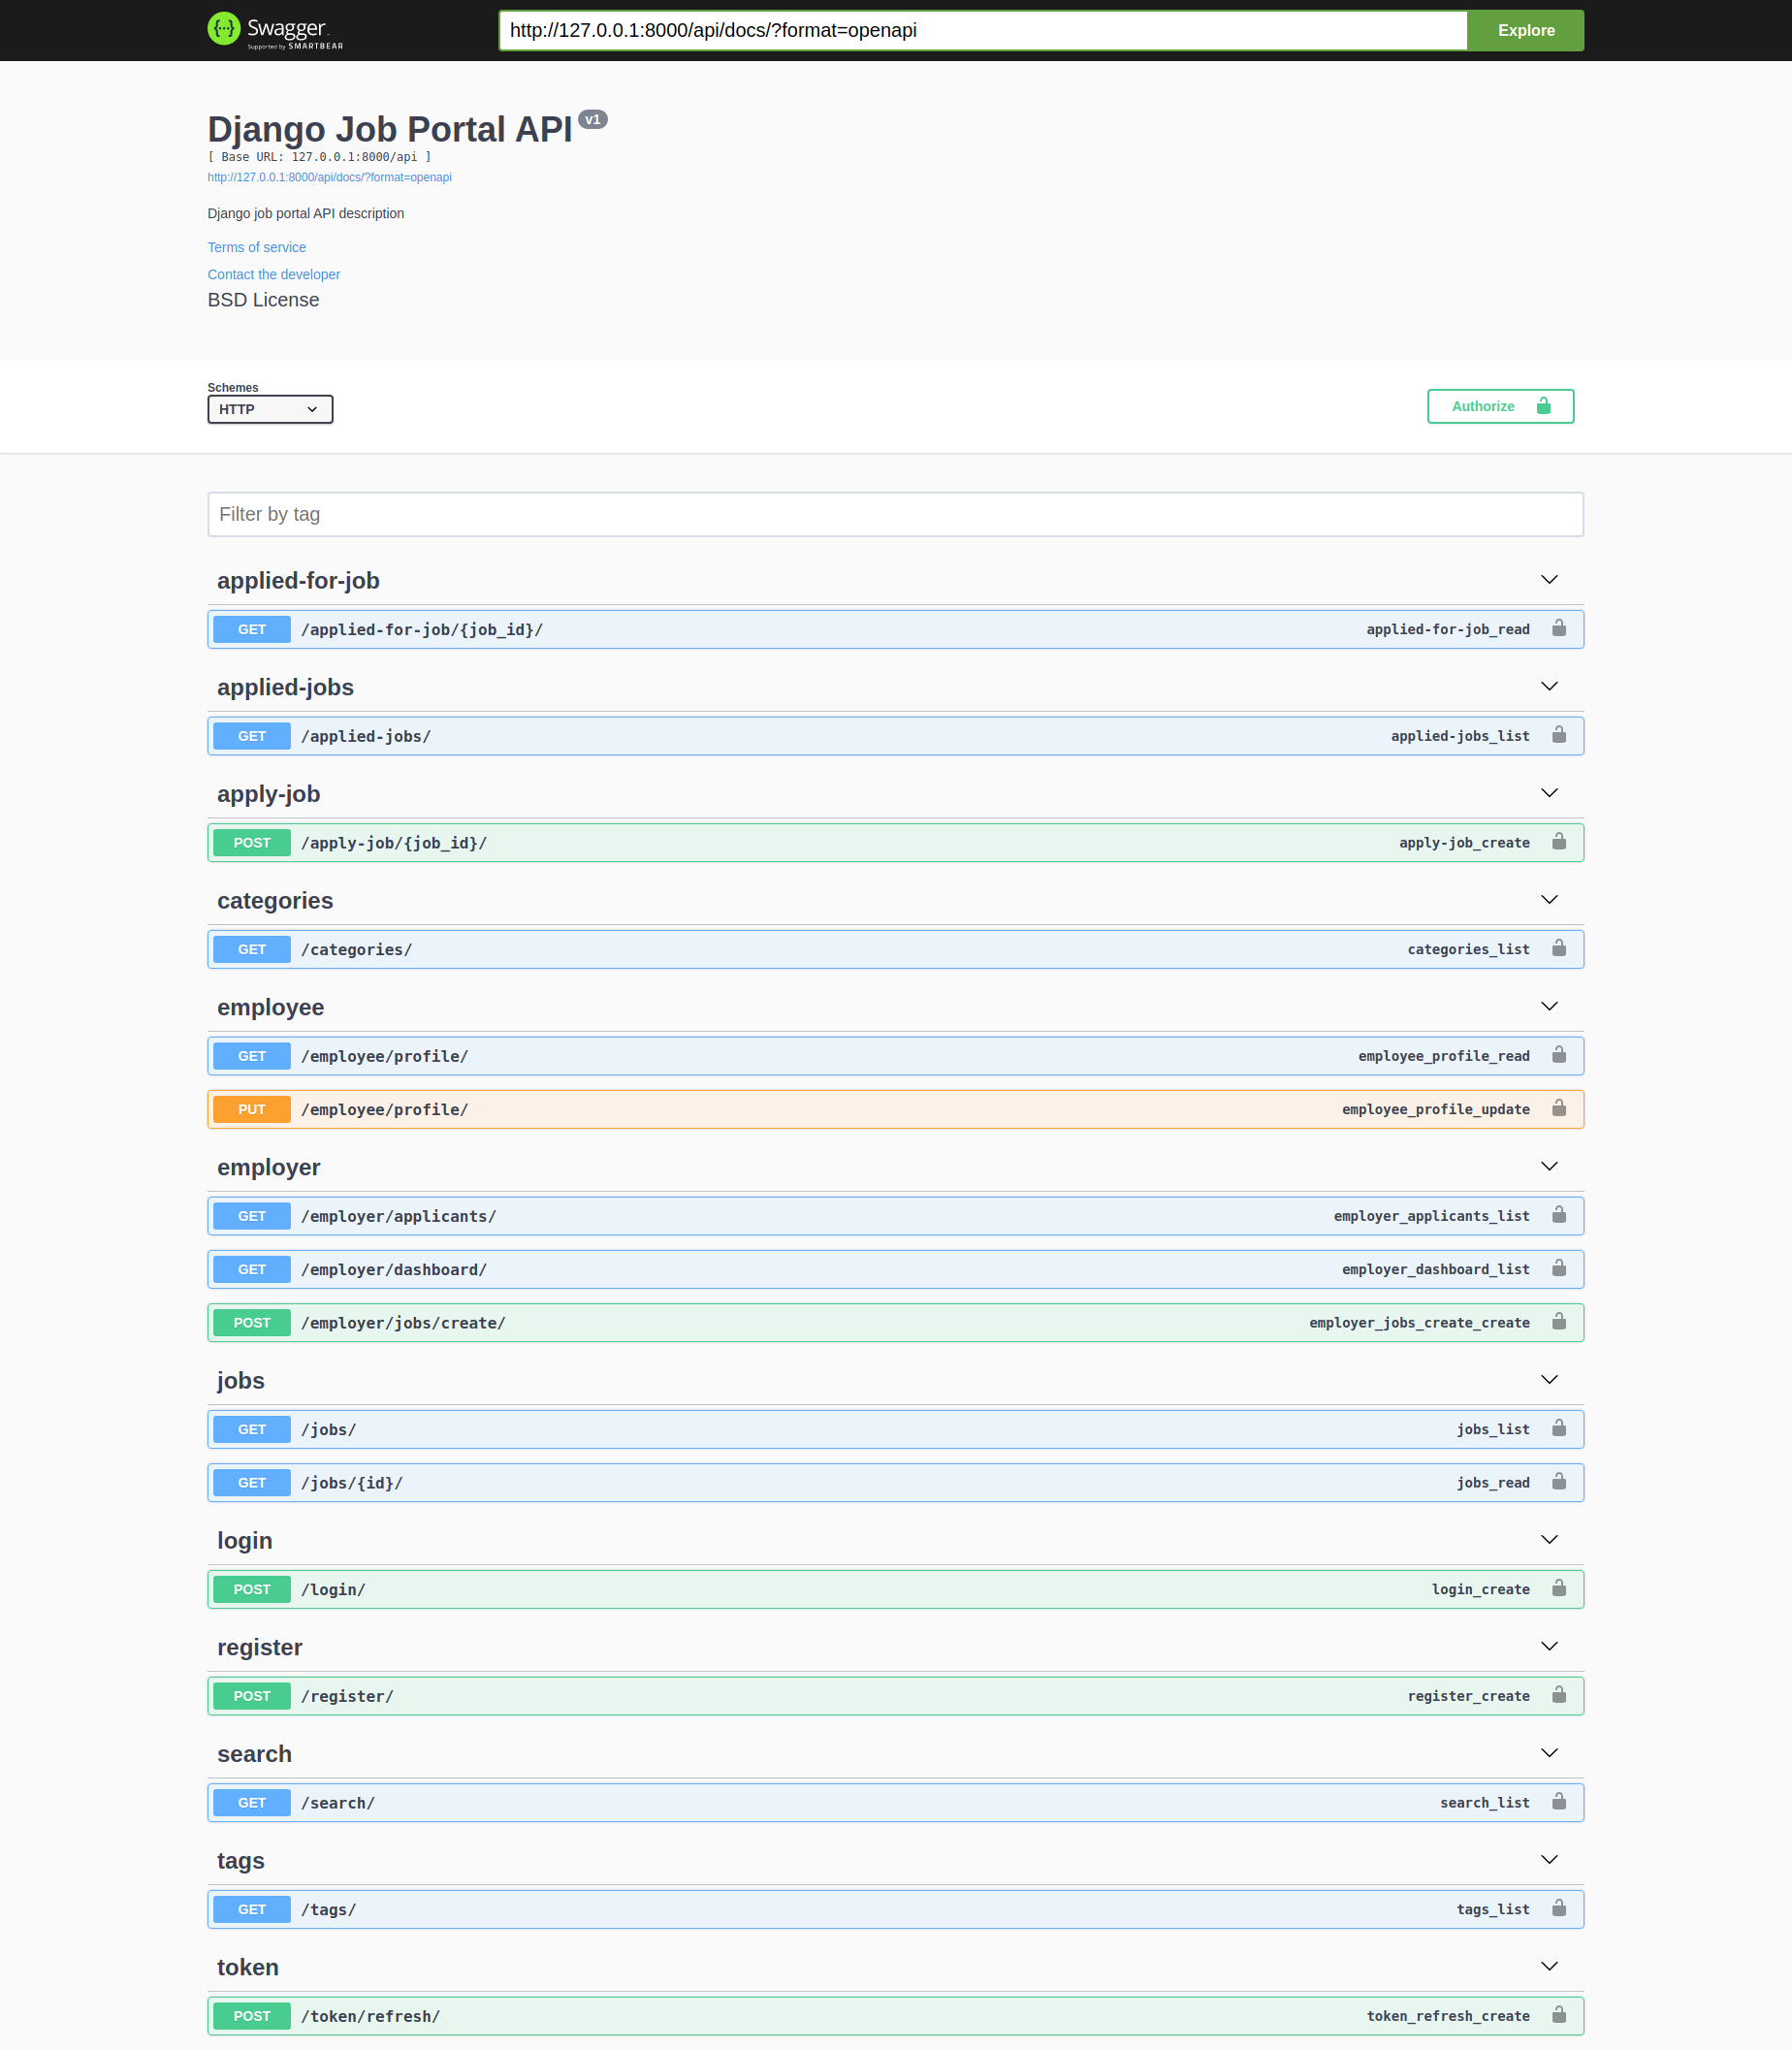This screenshot has width=1792, height=2050.
Task: Open the HTTP schemes dropdown
Action: (270, 409)
